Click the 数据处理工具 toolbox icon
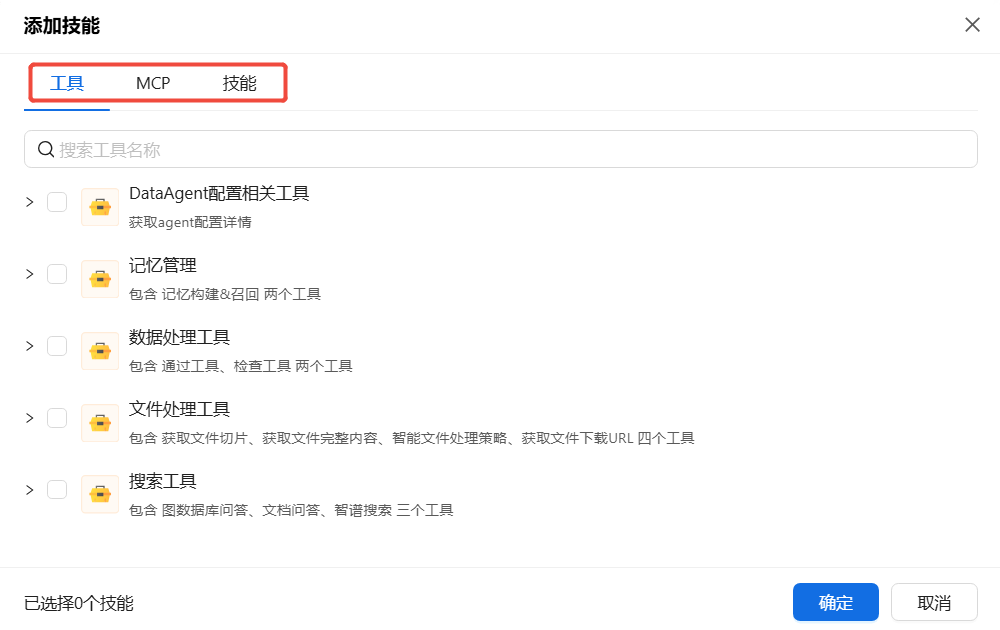This screenshot has width=1000, height=630. point(100,351)
